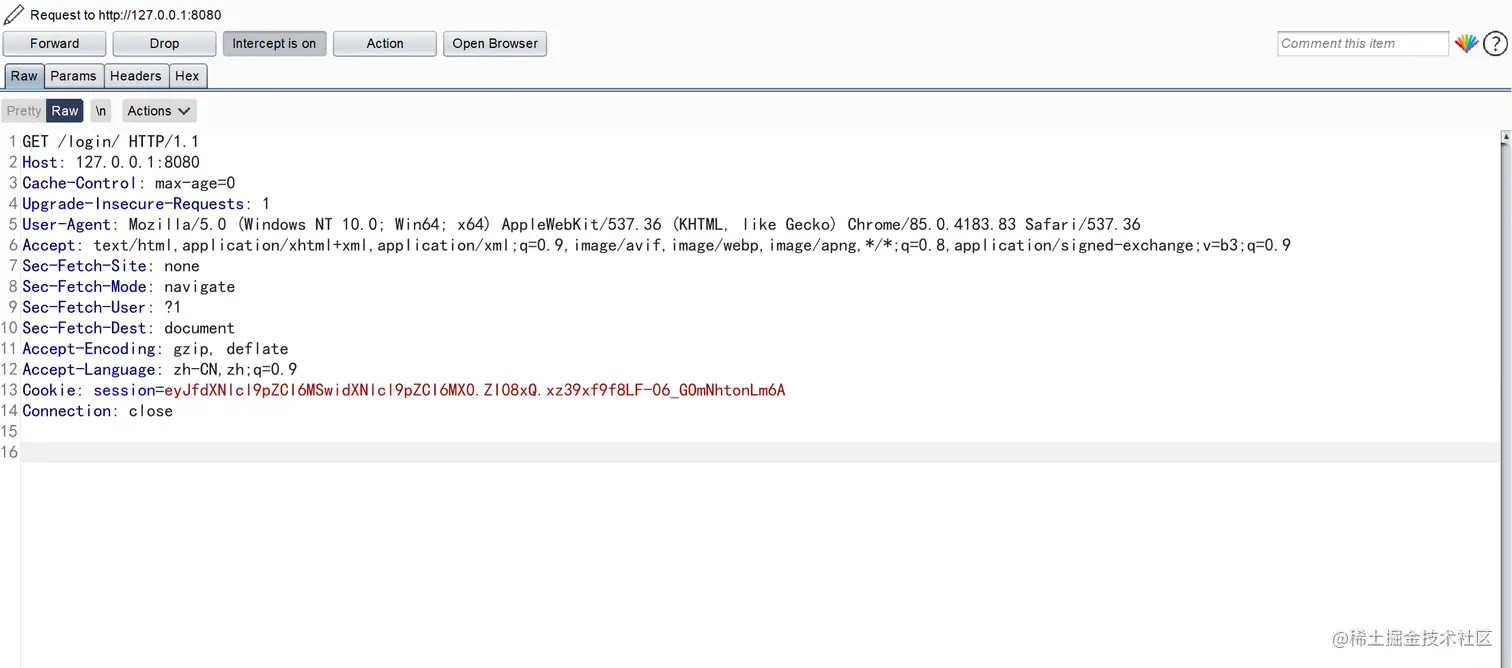Click the Accept: text/html header line
Viewport: 1512px width, 668px height.
coord(656,245)
